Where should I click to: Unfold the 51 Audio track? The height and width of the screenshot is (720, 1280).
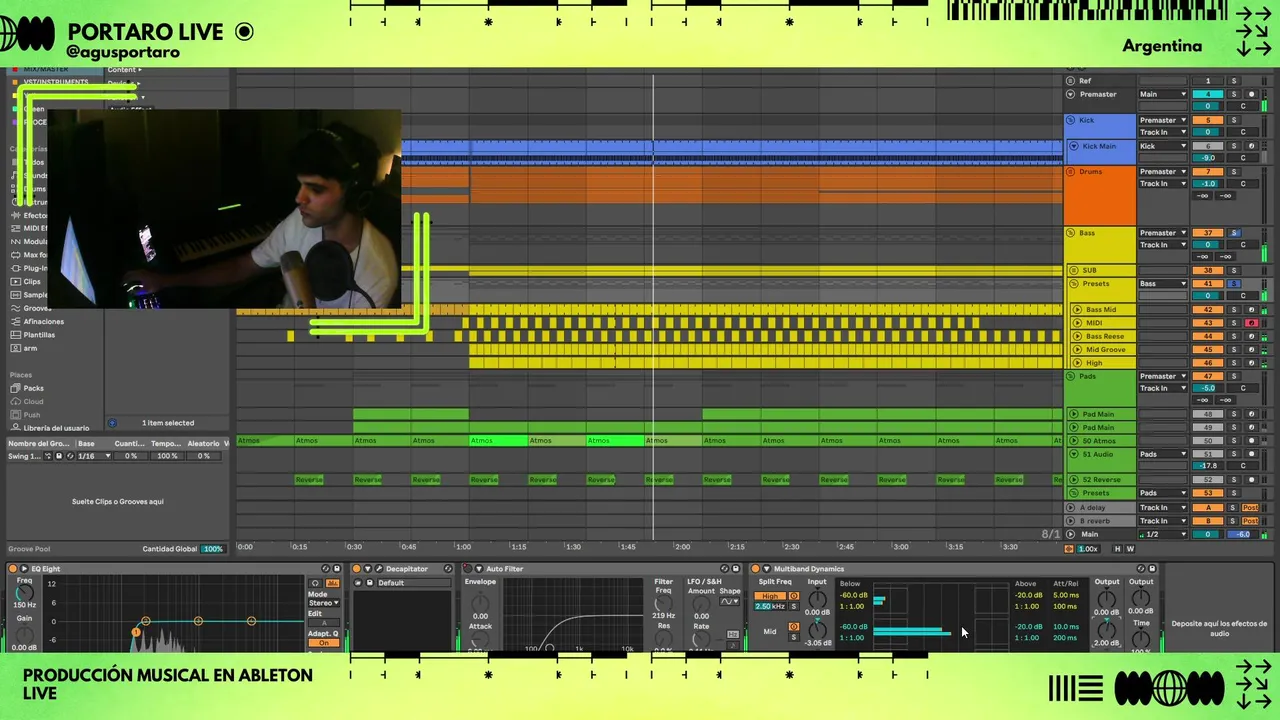[1074, 454]
